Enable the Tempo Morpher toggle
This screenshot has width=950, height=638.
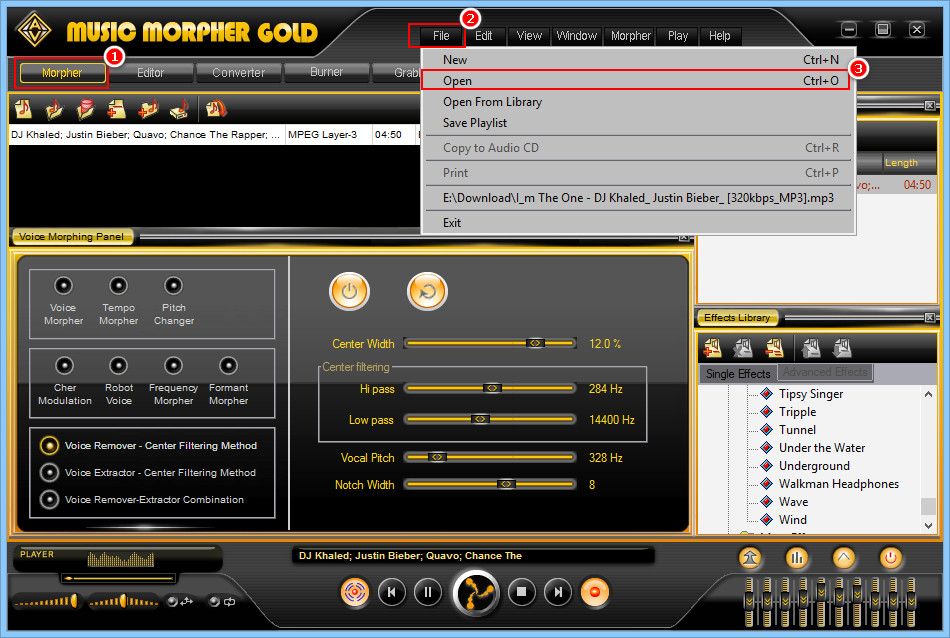(118, 285)
